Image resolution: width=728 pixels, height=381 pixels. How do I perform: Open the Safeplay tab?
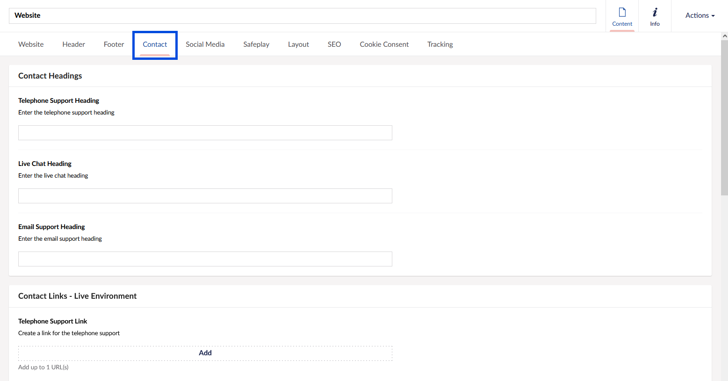tap(256, 45)
